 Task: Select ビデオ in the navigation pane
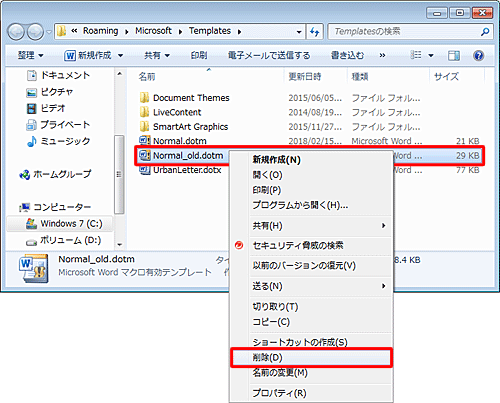(x=45, y=108)
